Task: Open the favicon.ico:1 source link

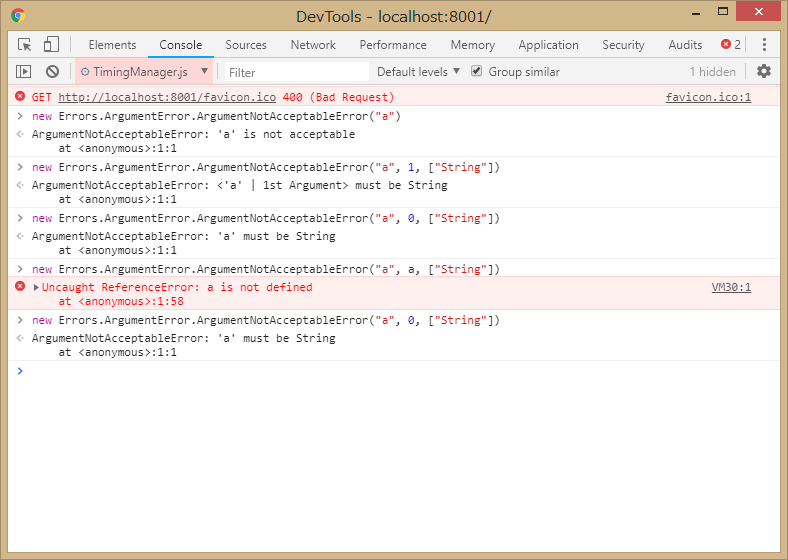Action: [708, 97]
